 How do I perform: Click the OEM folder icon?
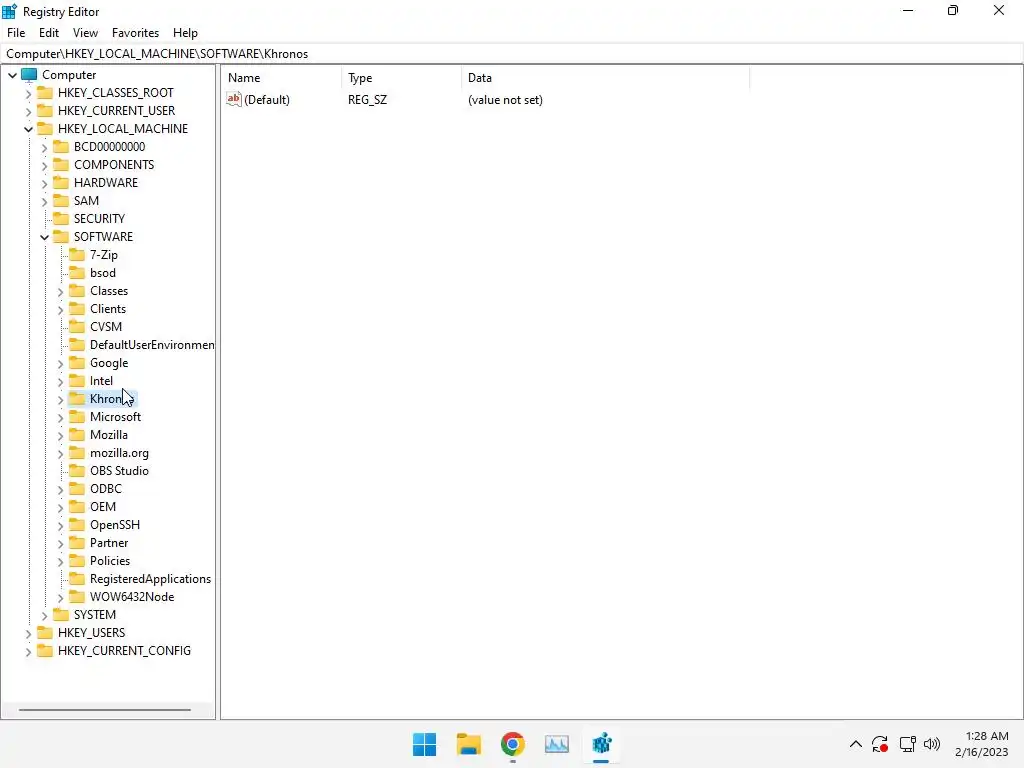(77, 506)
